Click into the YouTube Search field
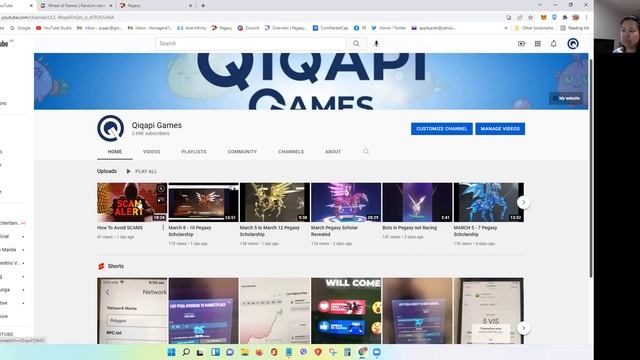The height and width of the screenshot is (360, 640). [251, 43]
